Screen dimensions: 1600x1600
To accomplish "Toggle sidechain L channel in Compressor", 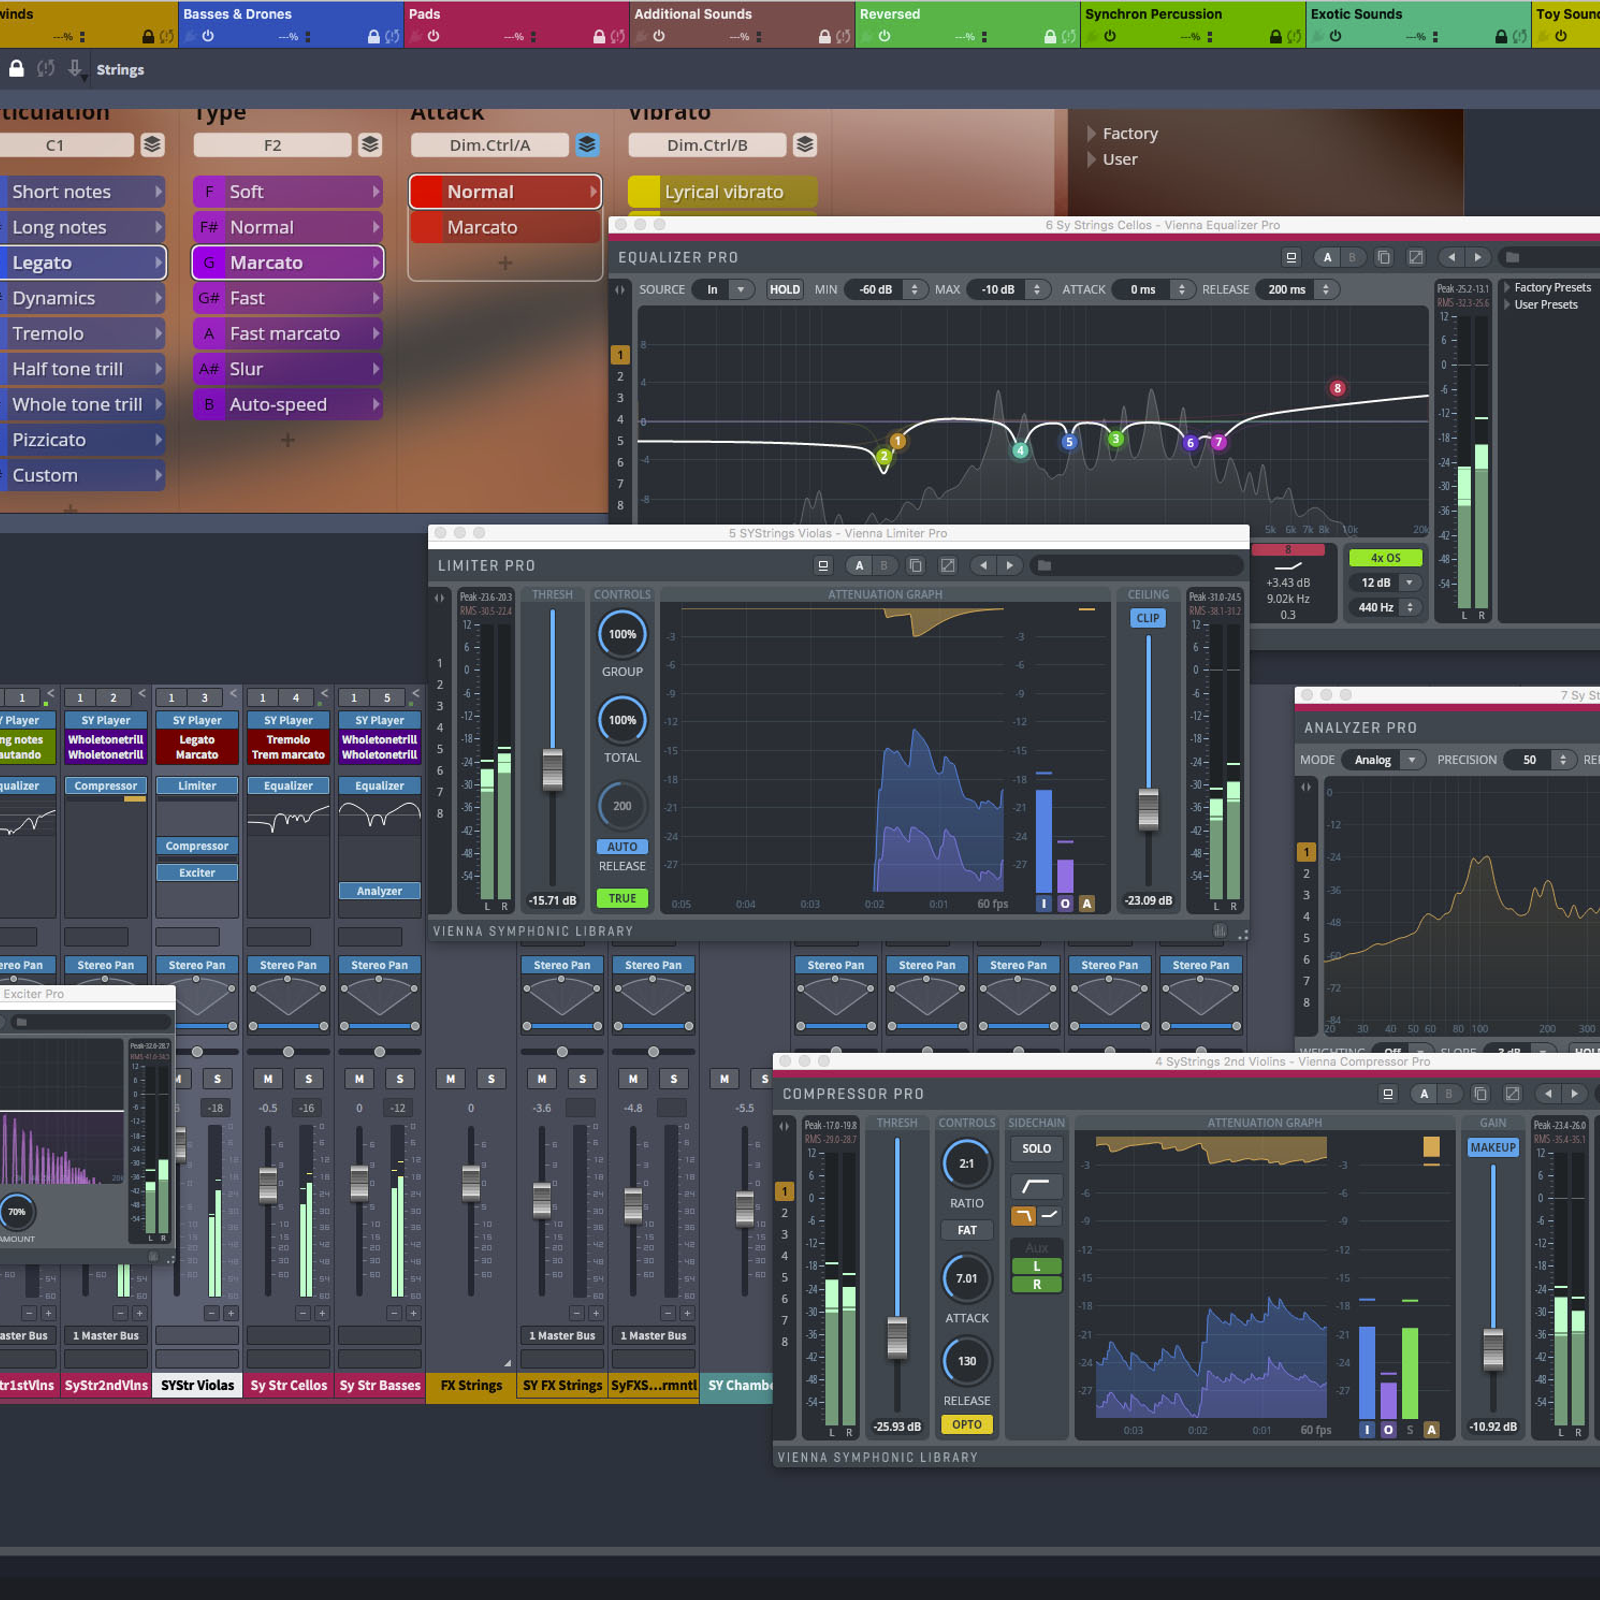I will click(x=1036, y=1266).
